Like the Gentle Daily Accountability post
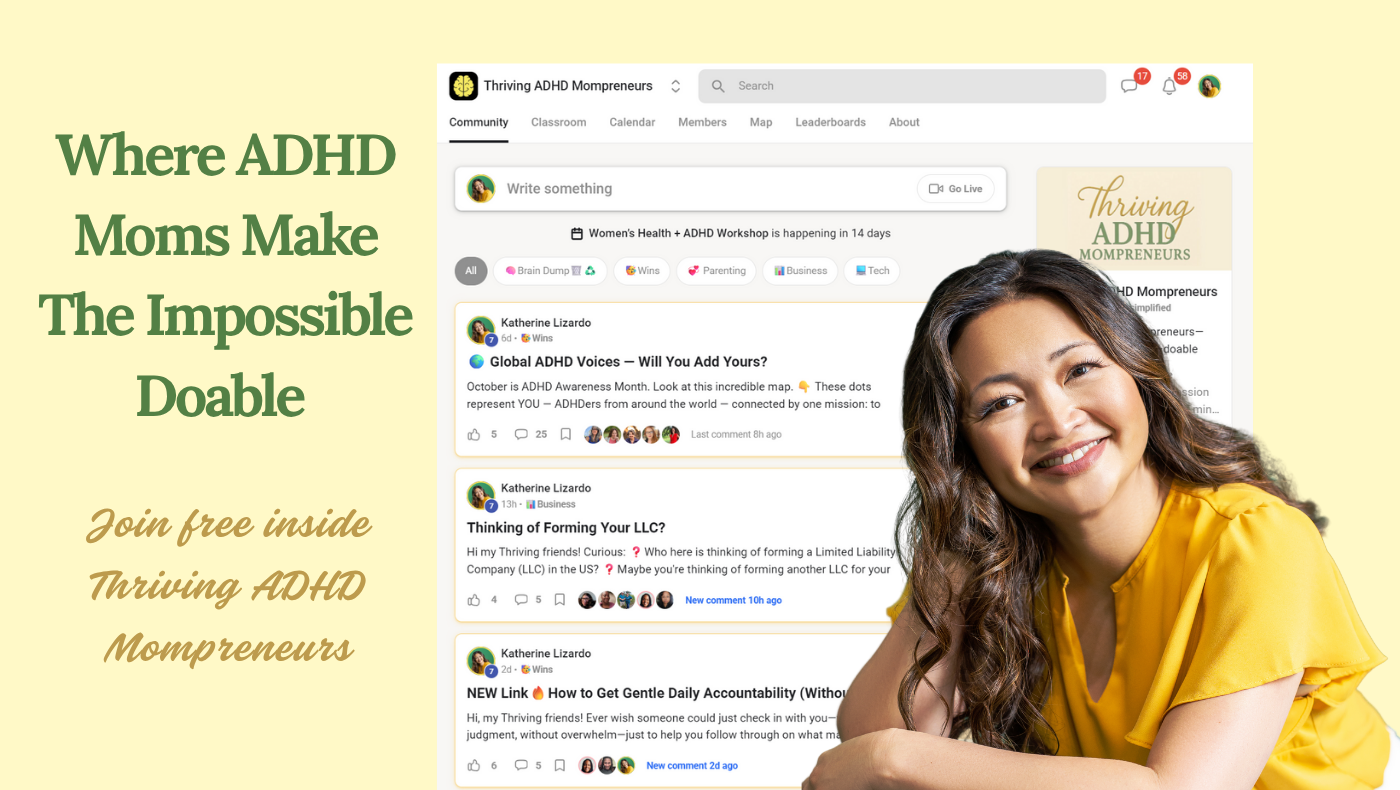Screen dimensions: 1400x790 point(474,765)
